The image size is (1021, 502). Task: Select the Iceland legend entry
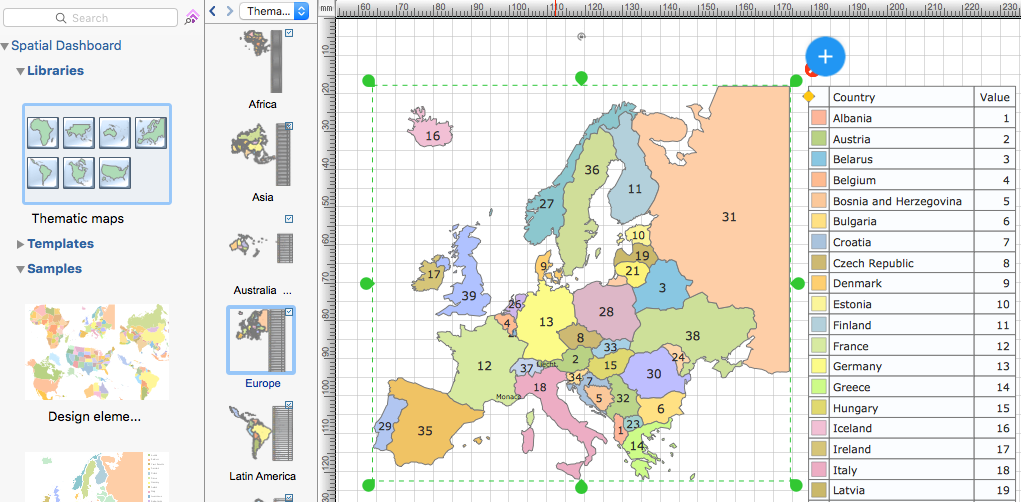click(x=912, y=428)
